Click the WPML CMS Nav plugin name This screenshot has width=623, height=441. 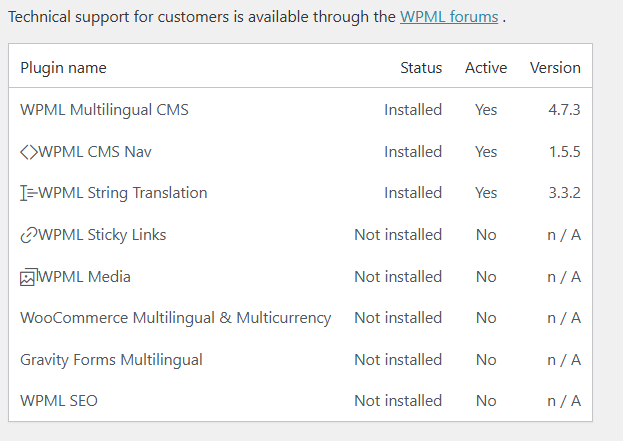point(95,152)
